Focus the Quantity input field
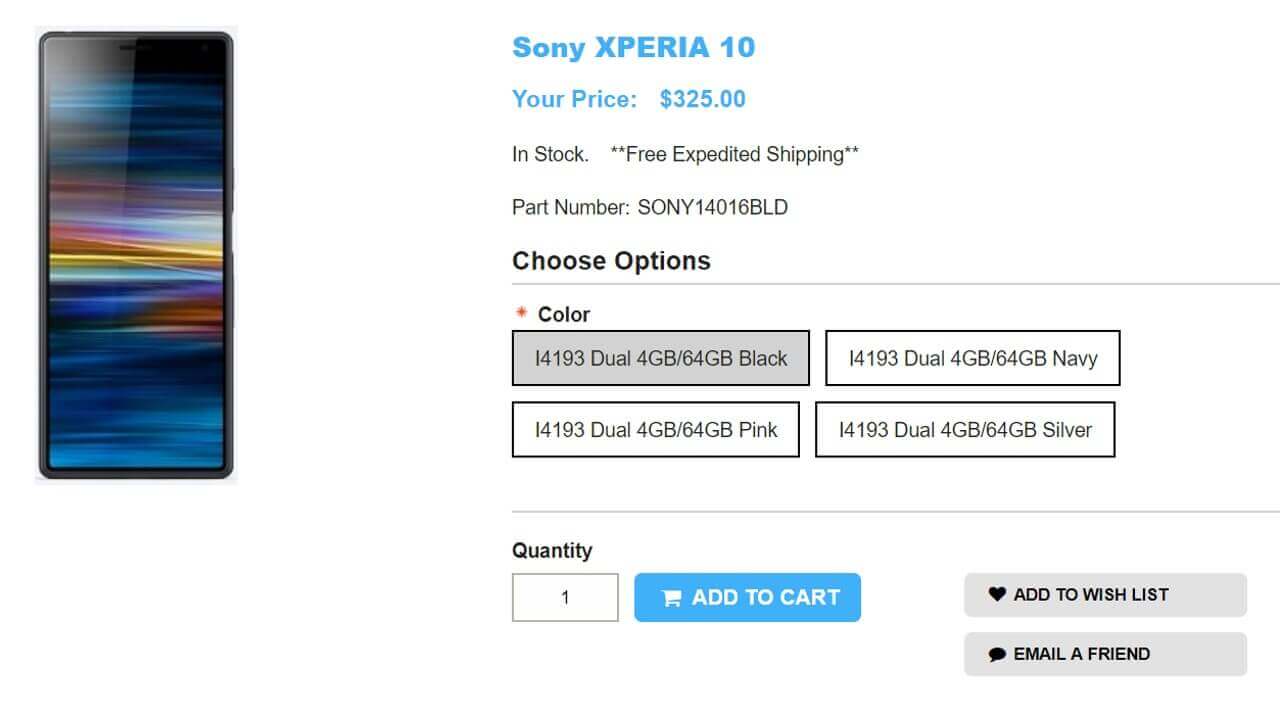This screenshot has width=1280, height=720. click(x=565, y=597)
